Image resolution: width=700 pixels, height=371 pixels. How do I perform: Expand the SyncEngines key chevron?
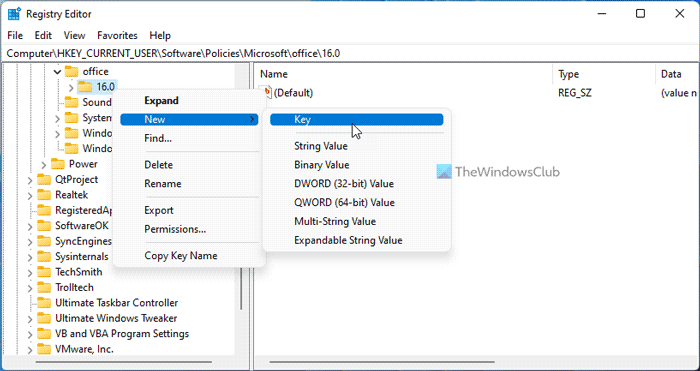point(30,242)
